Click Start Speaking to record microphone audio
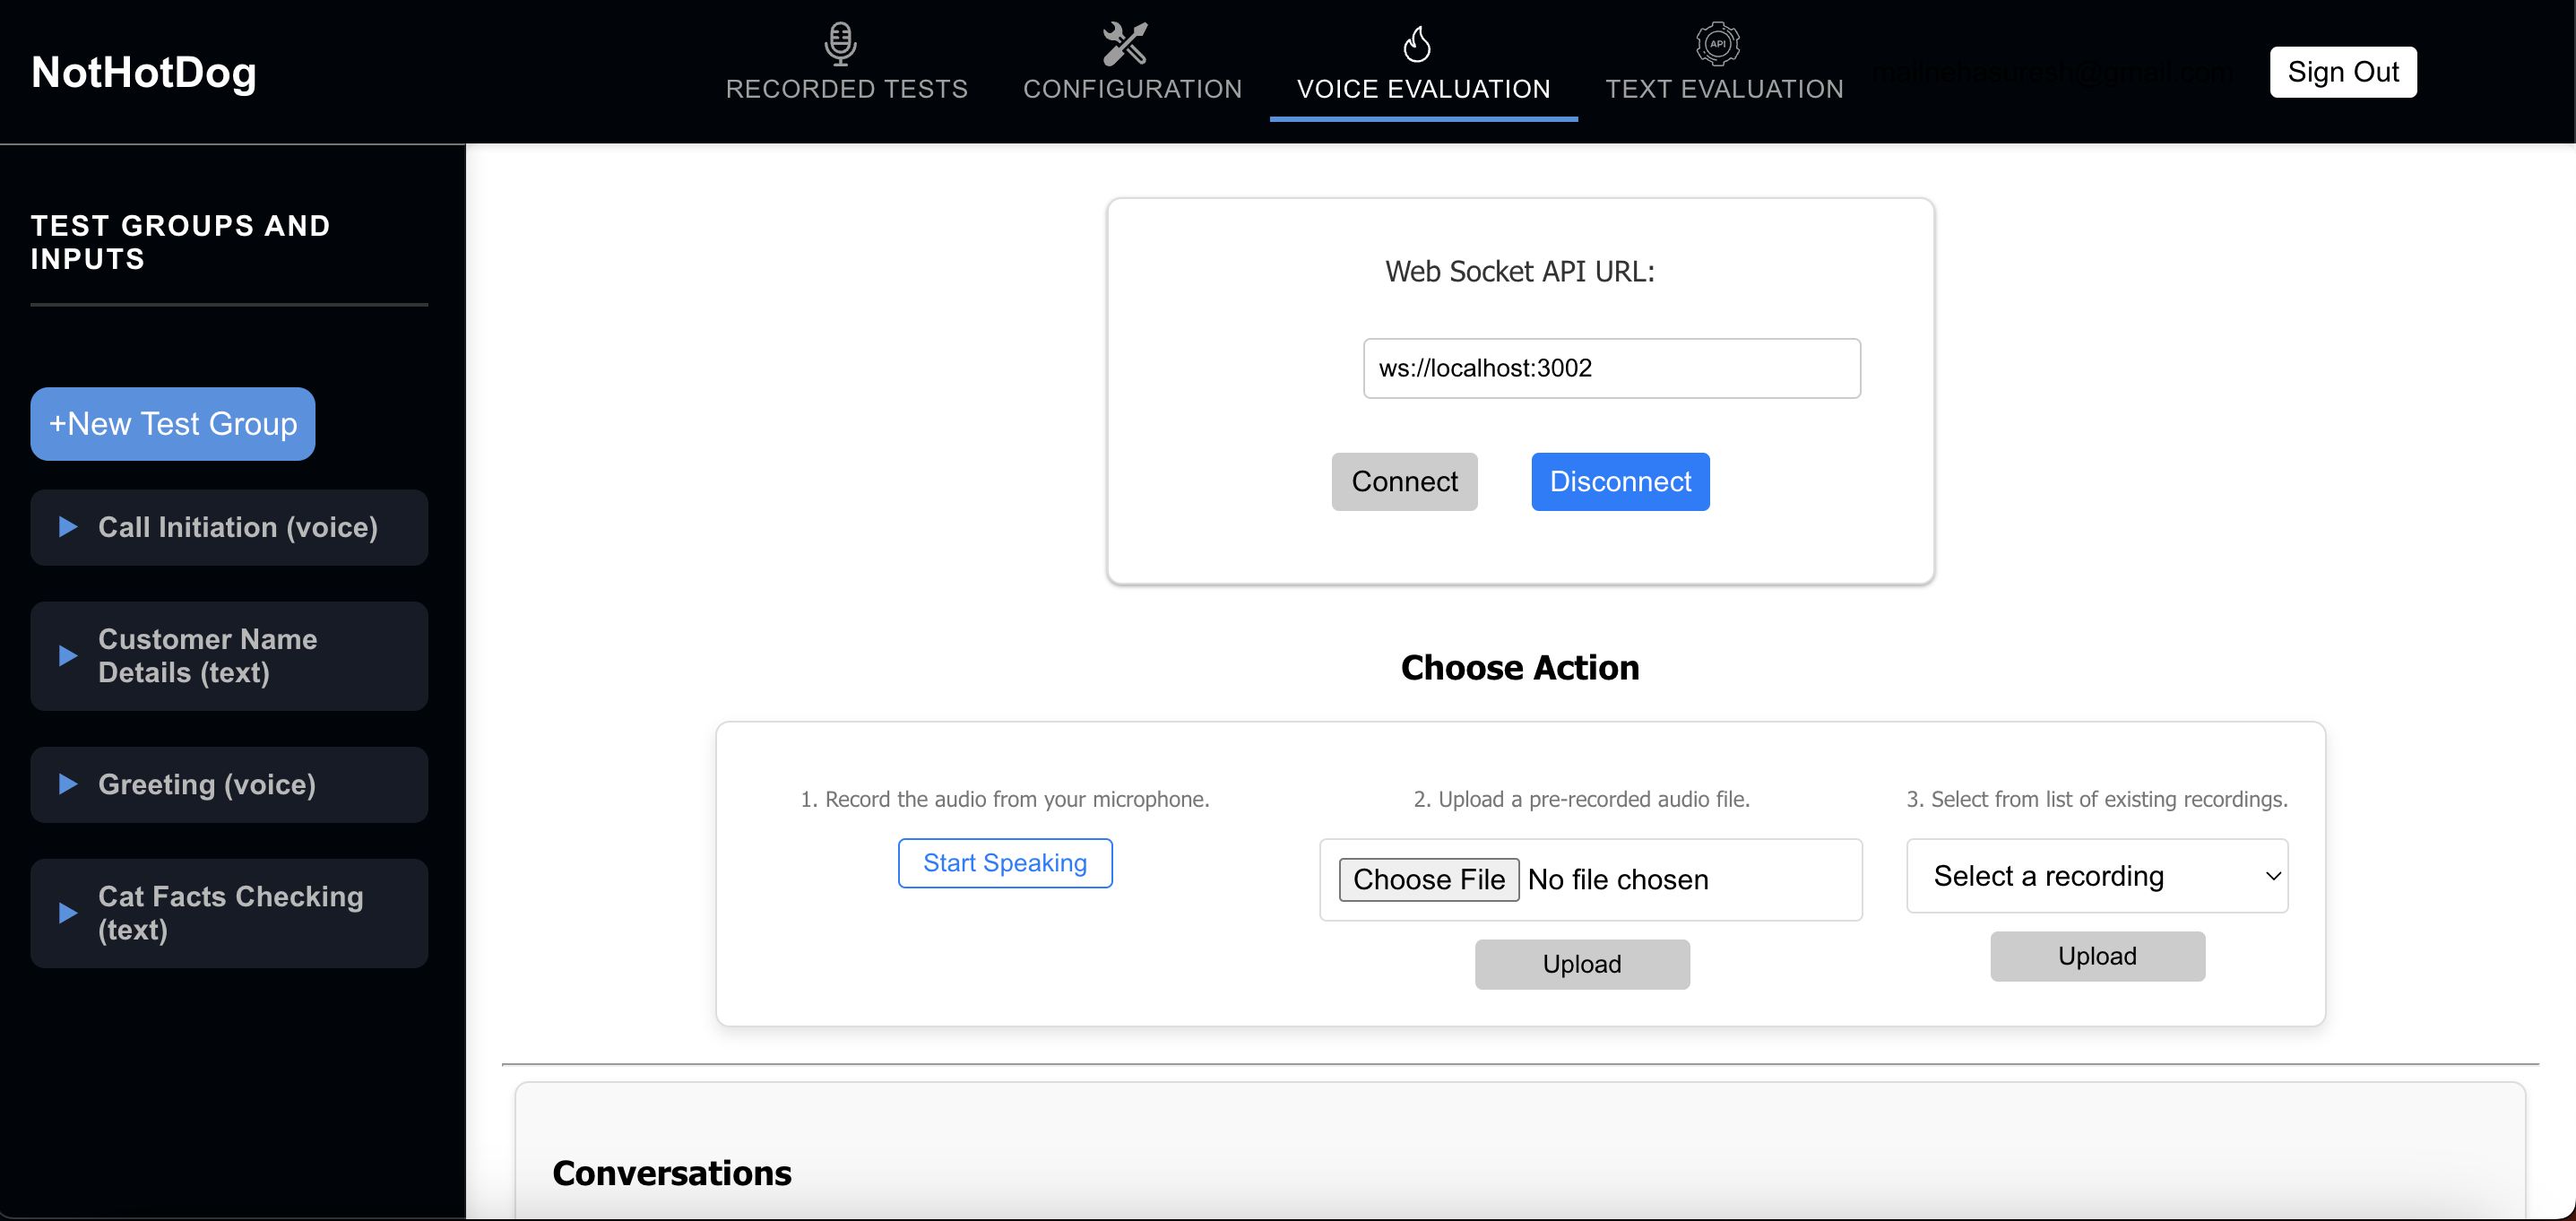The height and width of the screenshot is (1221, 2576). 1006,862
